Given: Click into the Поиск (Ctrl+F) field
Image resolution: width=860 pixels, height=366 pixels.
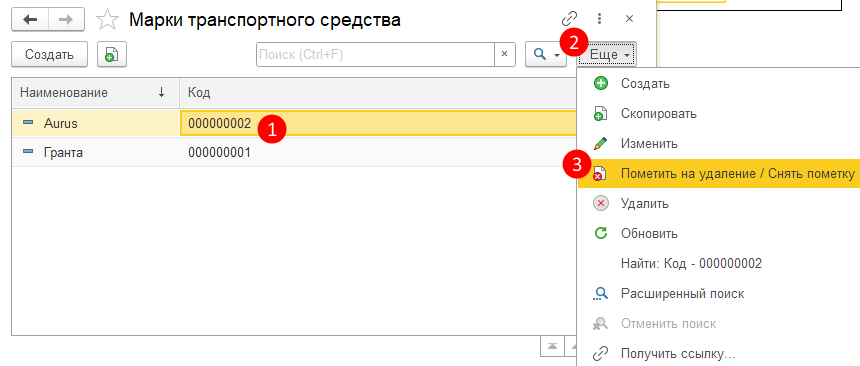Looking at the screenshot, I should (376, 54).
